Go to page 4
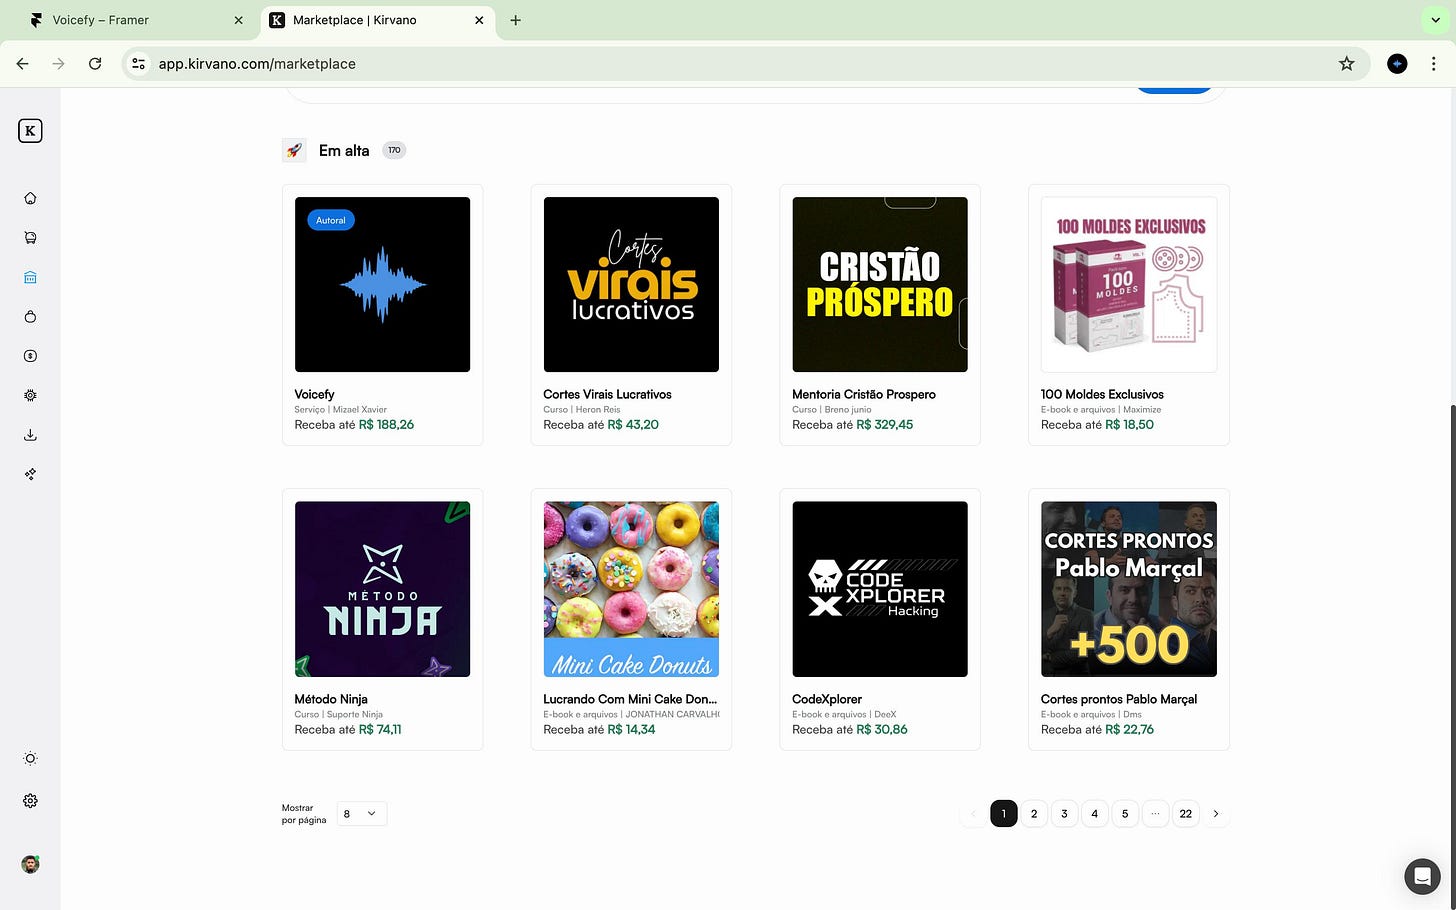 tap(1094, 814)
